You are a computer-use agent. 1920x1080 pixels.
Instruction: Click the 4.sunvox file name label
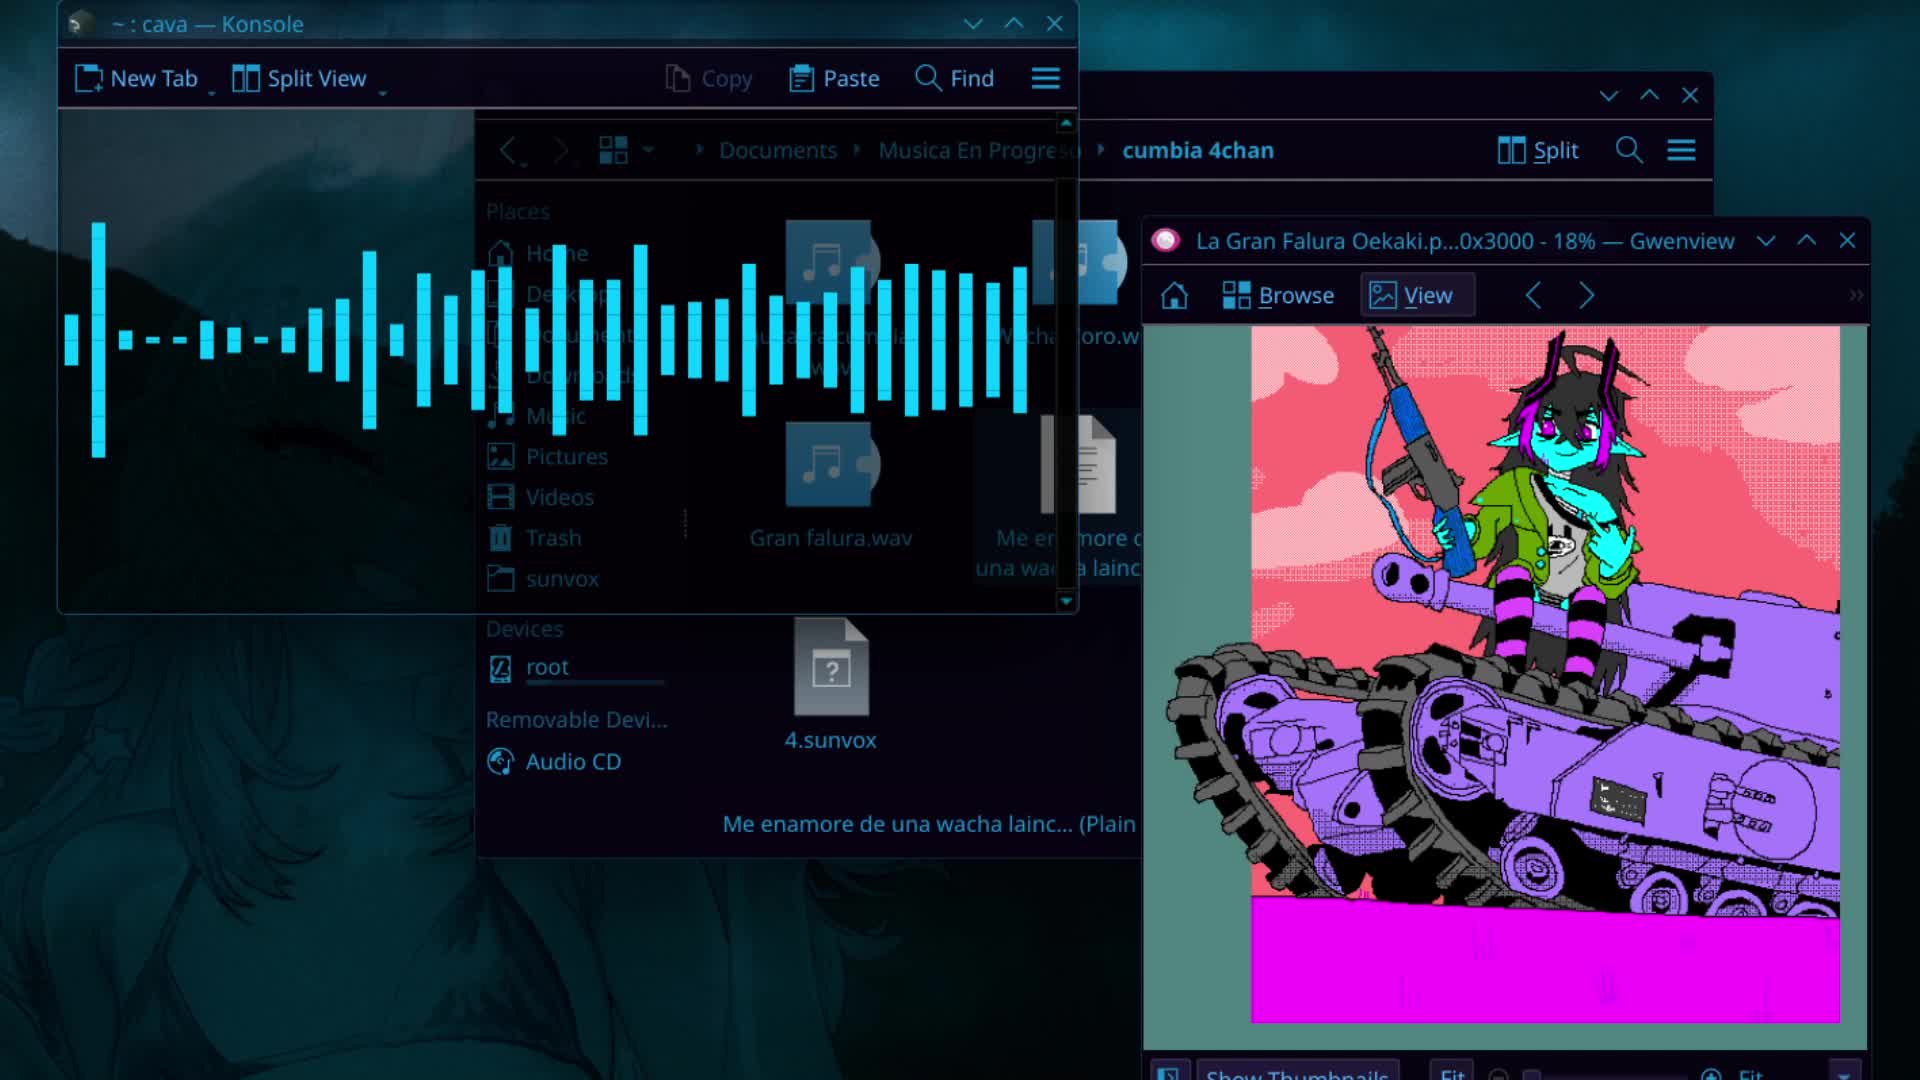point(830,740)
